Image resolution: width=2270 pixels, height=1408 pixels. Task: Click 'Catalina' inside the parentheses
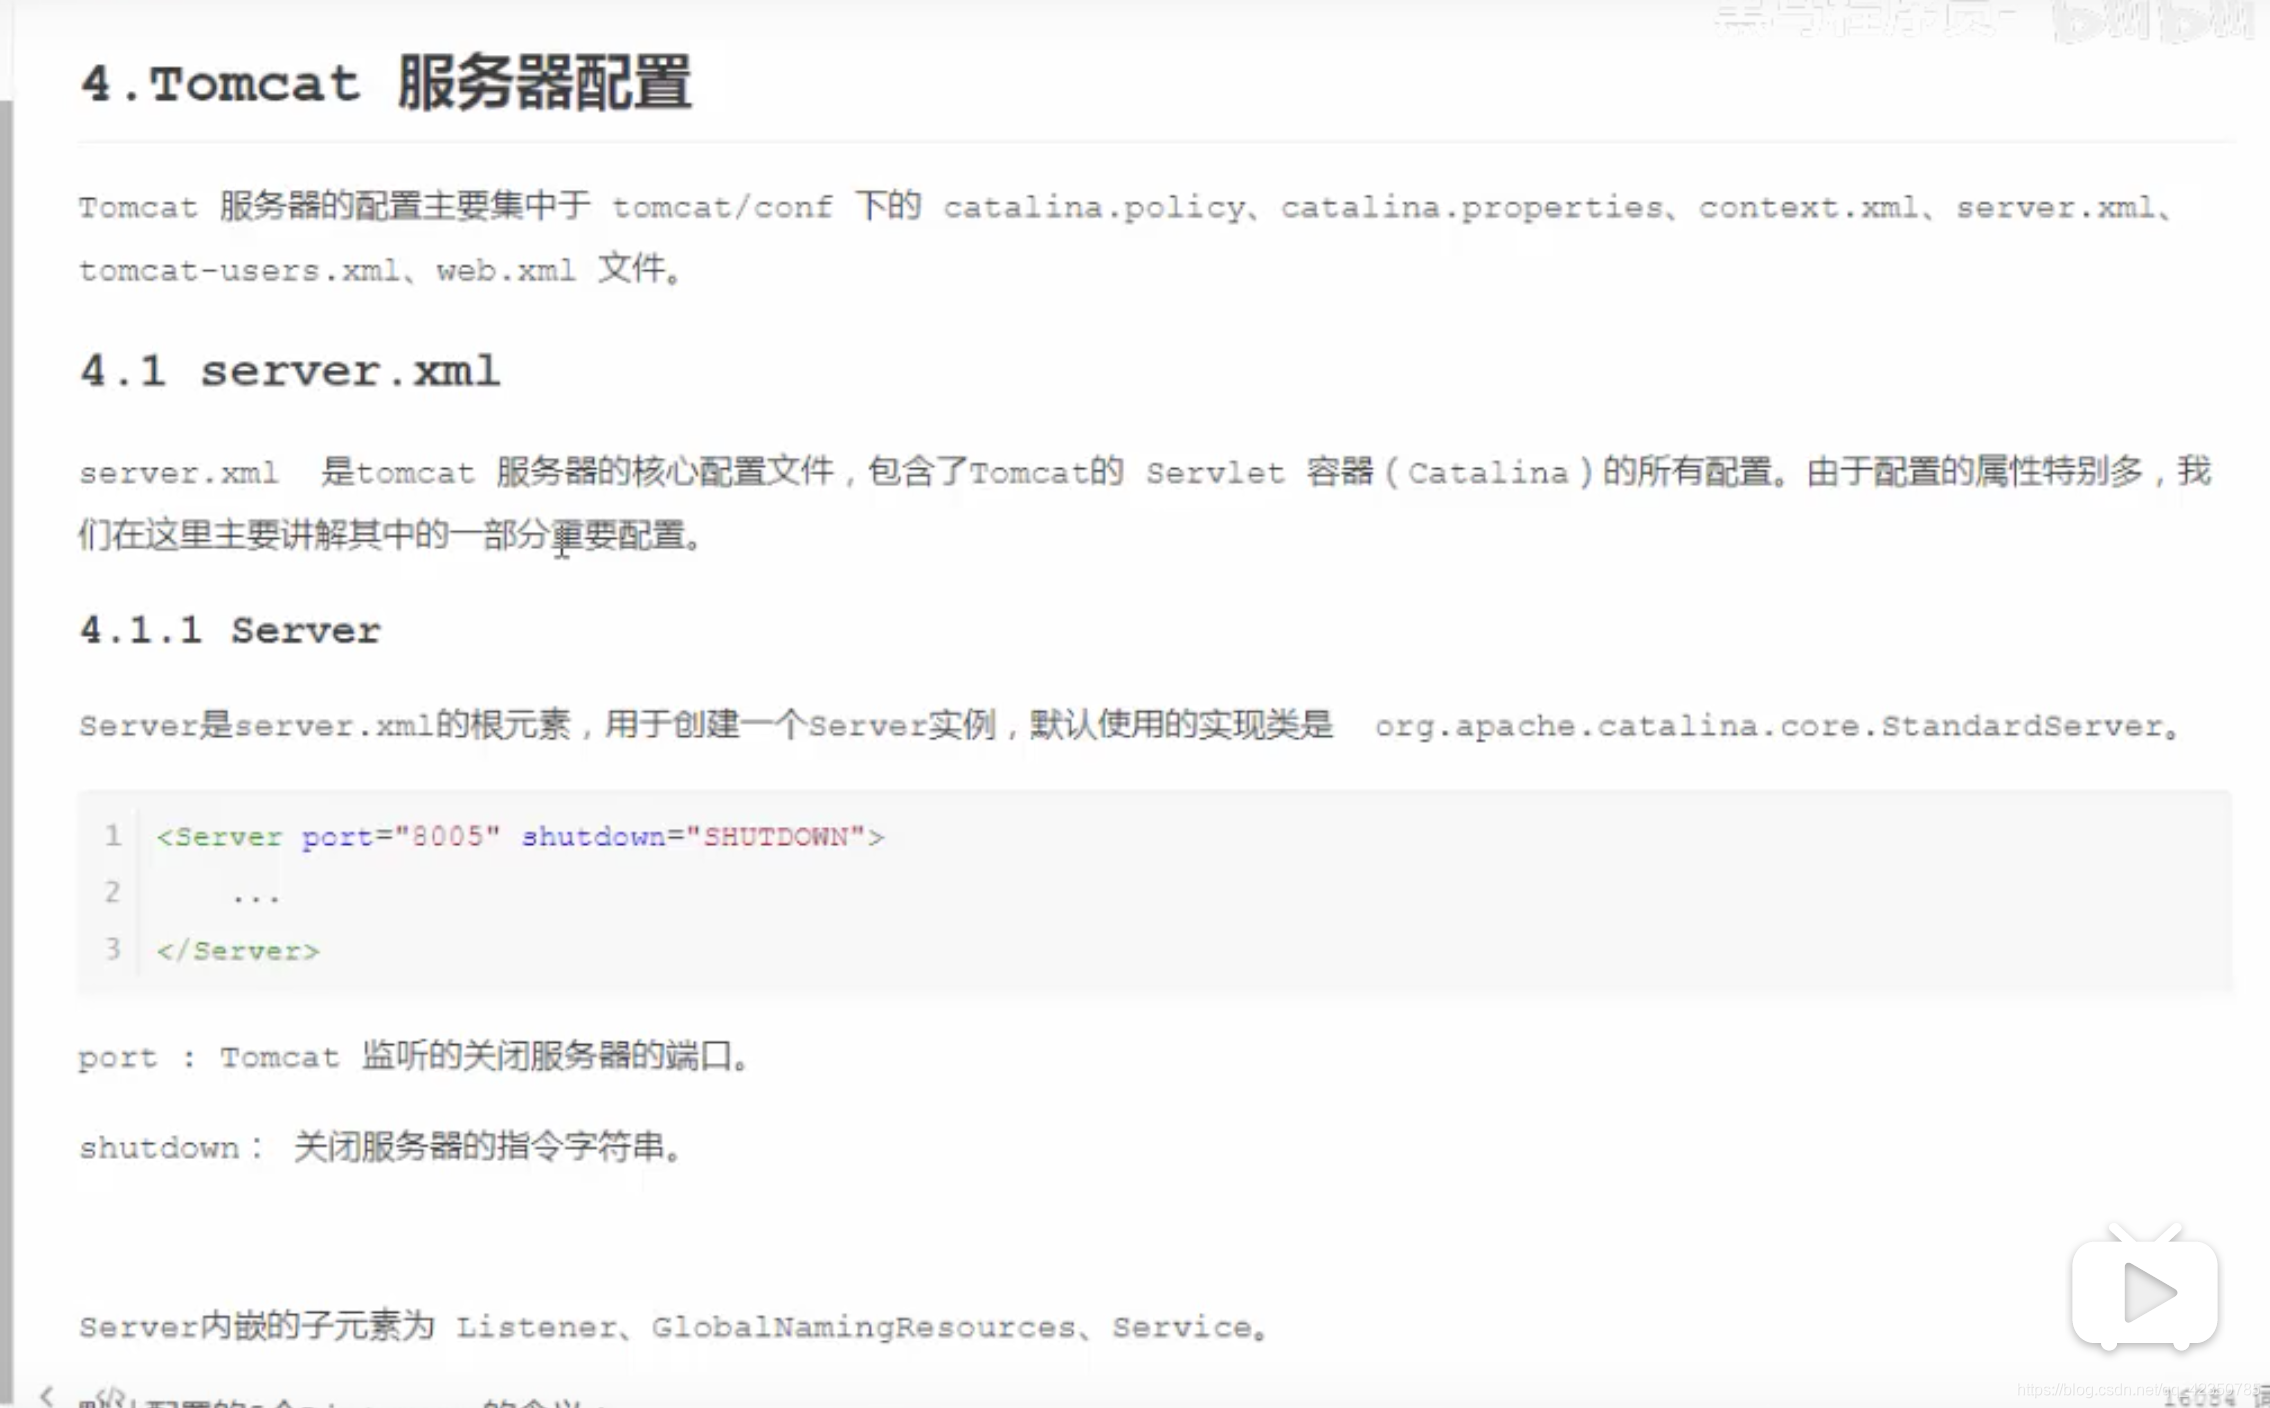(1488, 472)
